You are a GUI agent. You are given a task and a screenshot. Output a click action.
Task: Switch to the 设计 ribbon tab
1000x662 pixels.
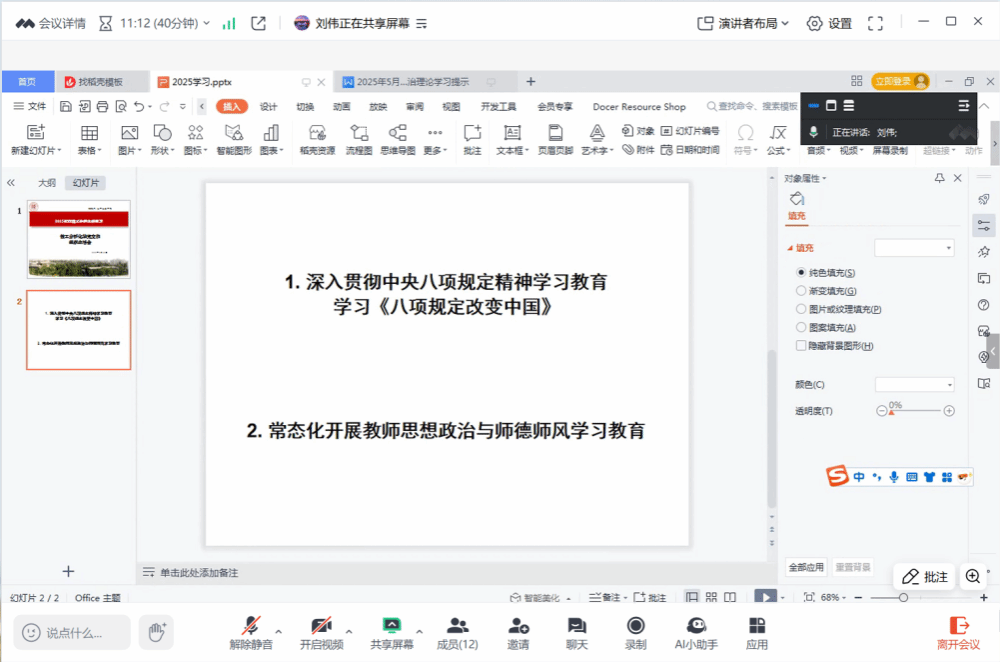(268, 107)
